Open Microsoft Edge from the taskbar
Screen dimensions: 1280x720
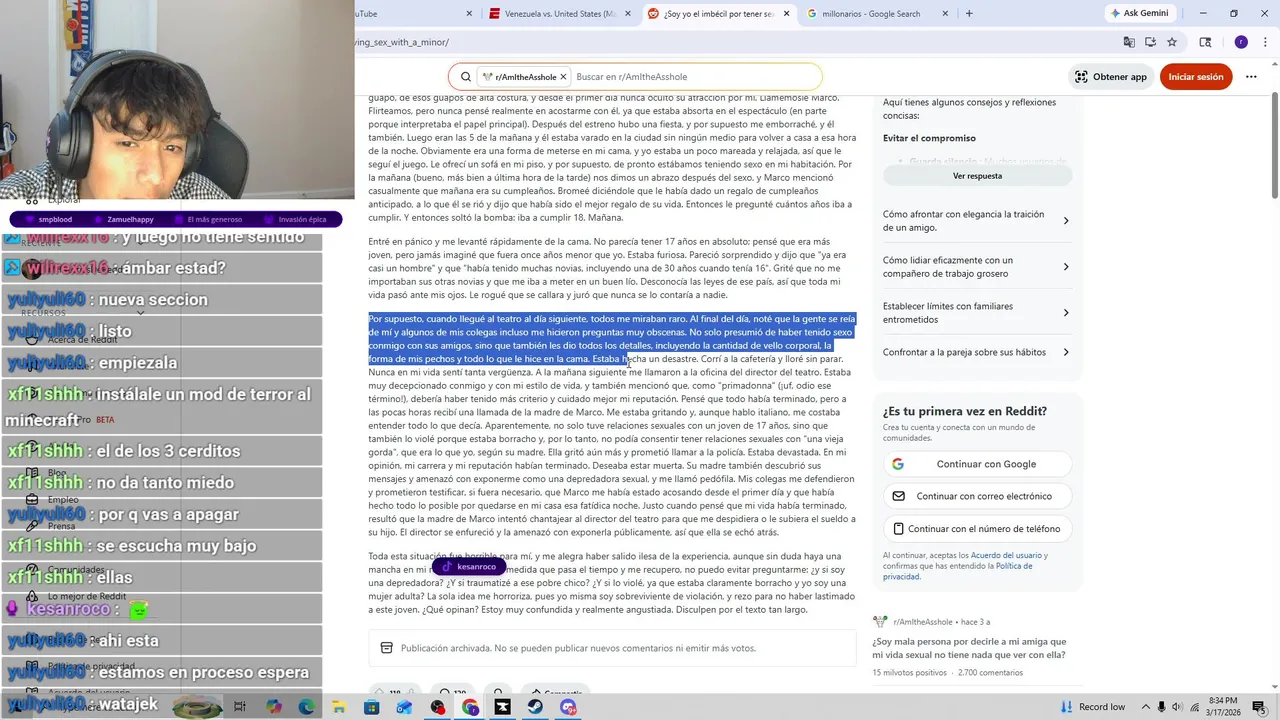tap(306, 707)
